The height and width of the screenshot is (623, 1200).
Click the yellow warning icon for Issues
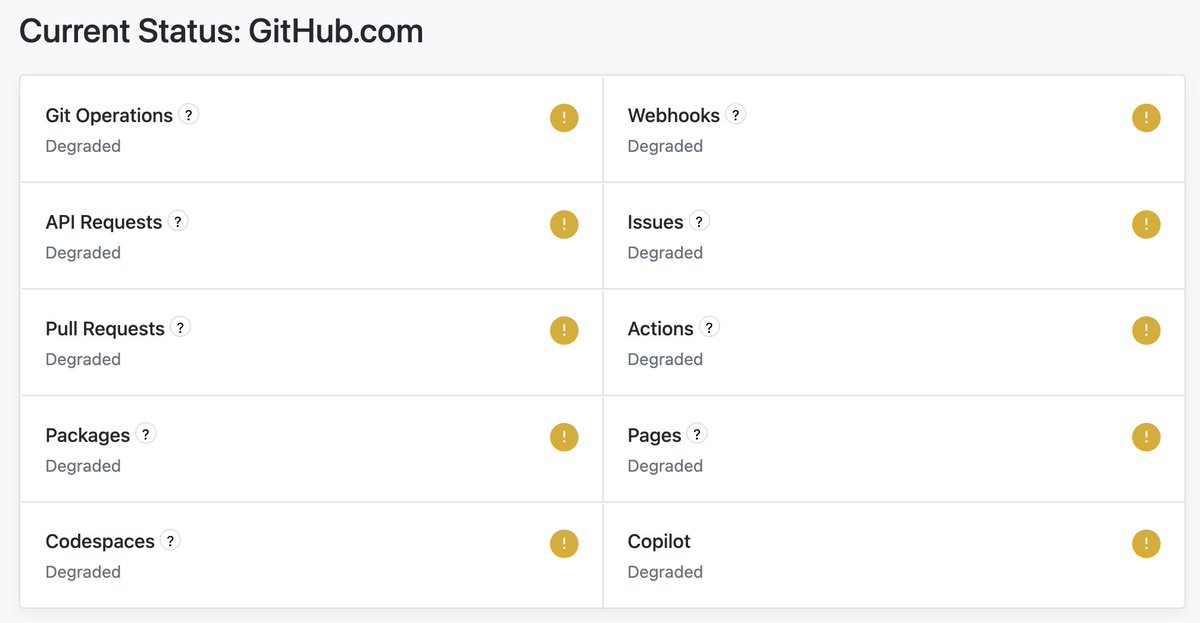pos(1146,225)
